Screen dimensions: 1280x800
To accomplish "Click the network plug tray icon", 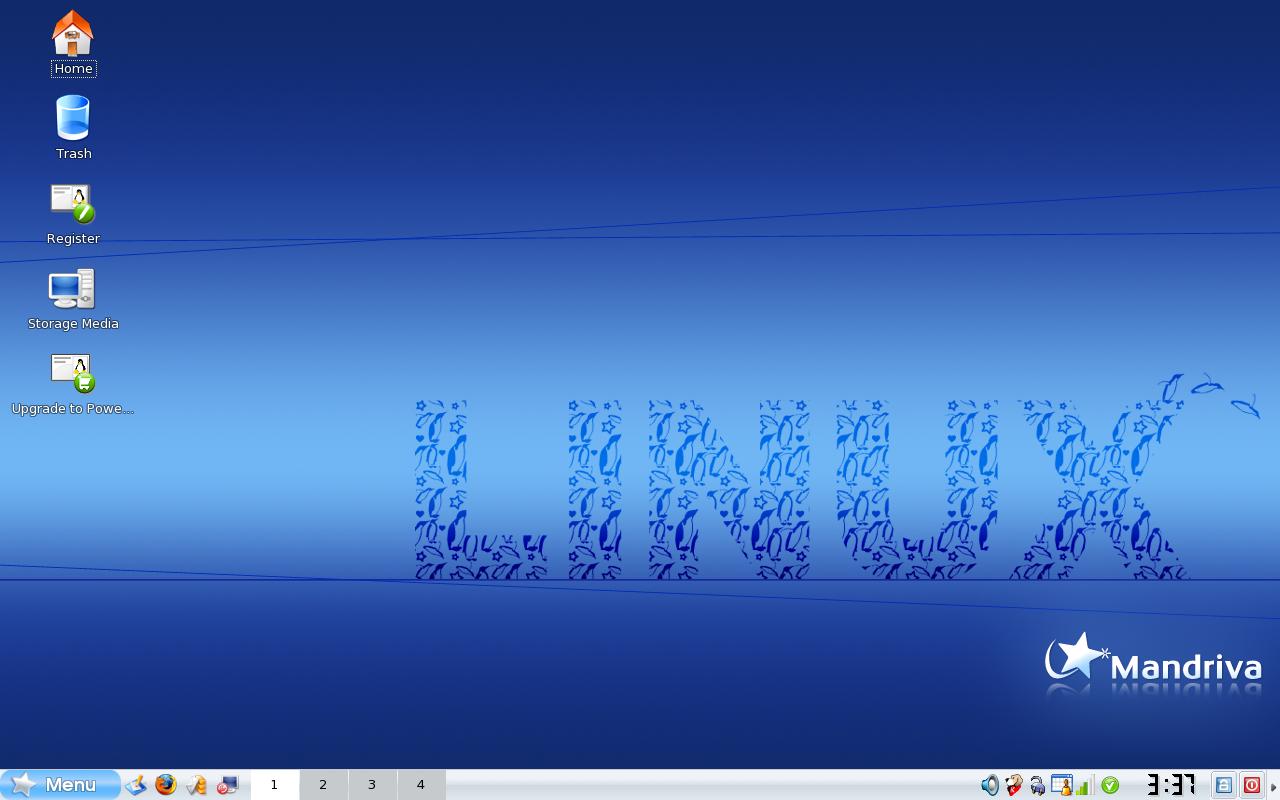I will (x=1038, y=786).
